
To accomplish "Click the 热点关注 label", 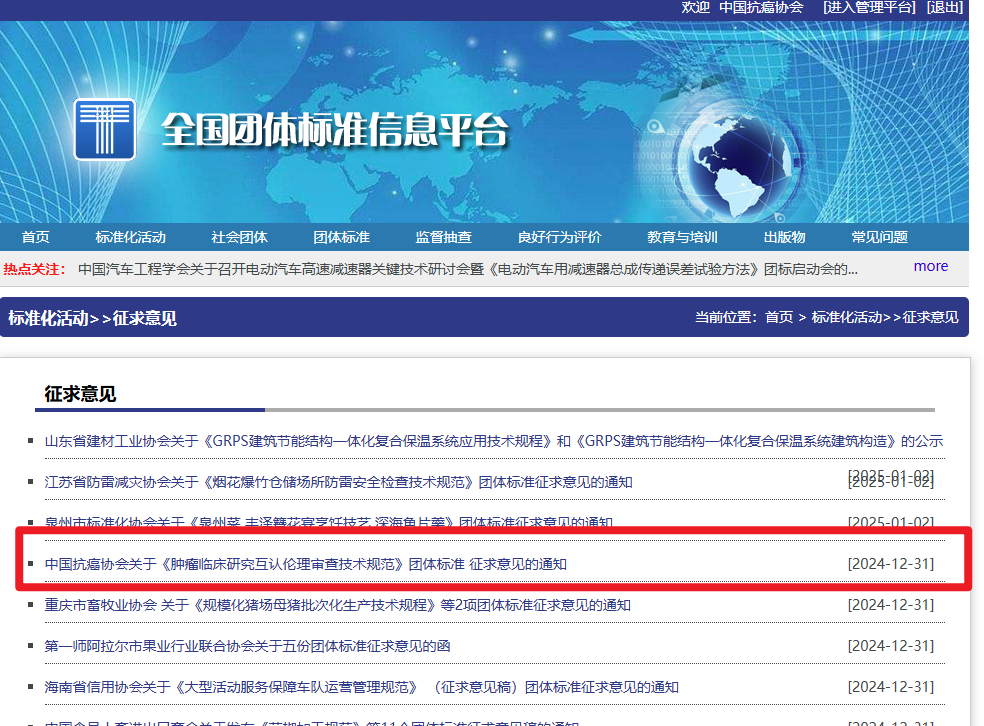I will pos(35,269).
